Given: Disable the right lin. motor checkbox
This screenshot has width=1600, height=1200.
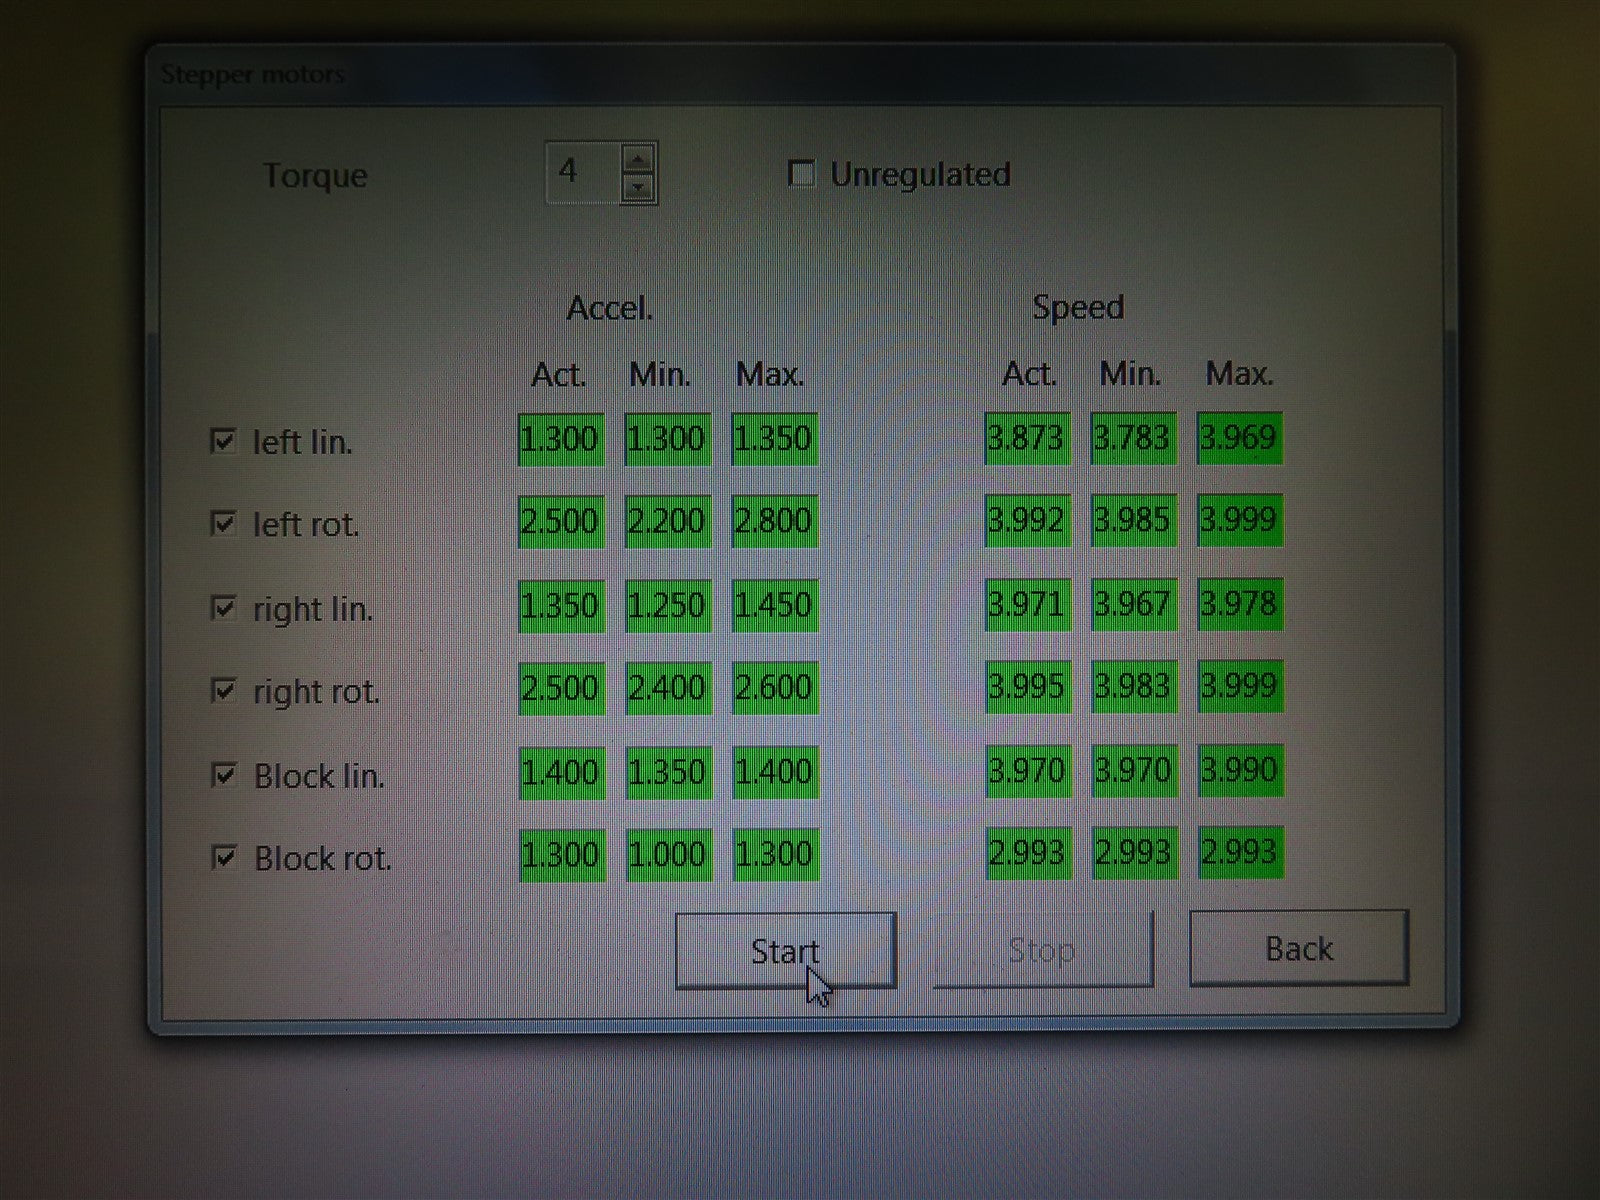Looking at the screenshot, I should click(x=223, y=608).
